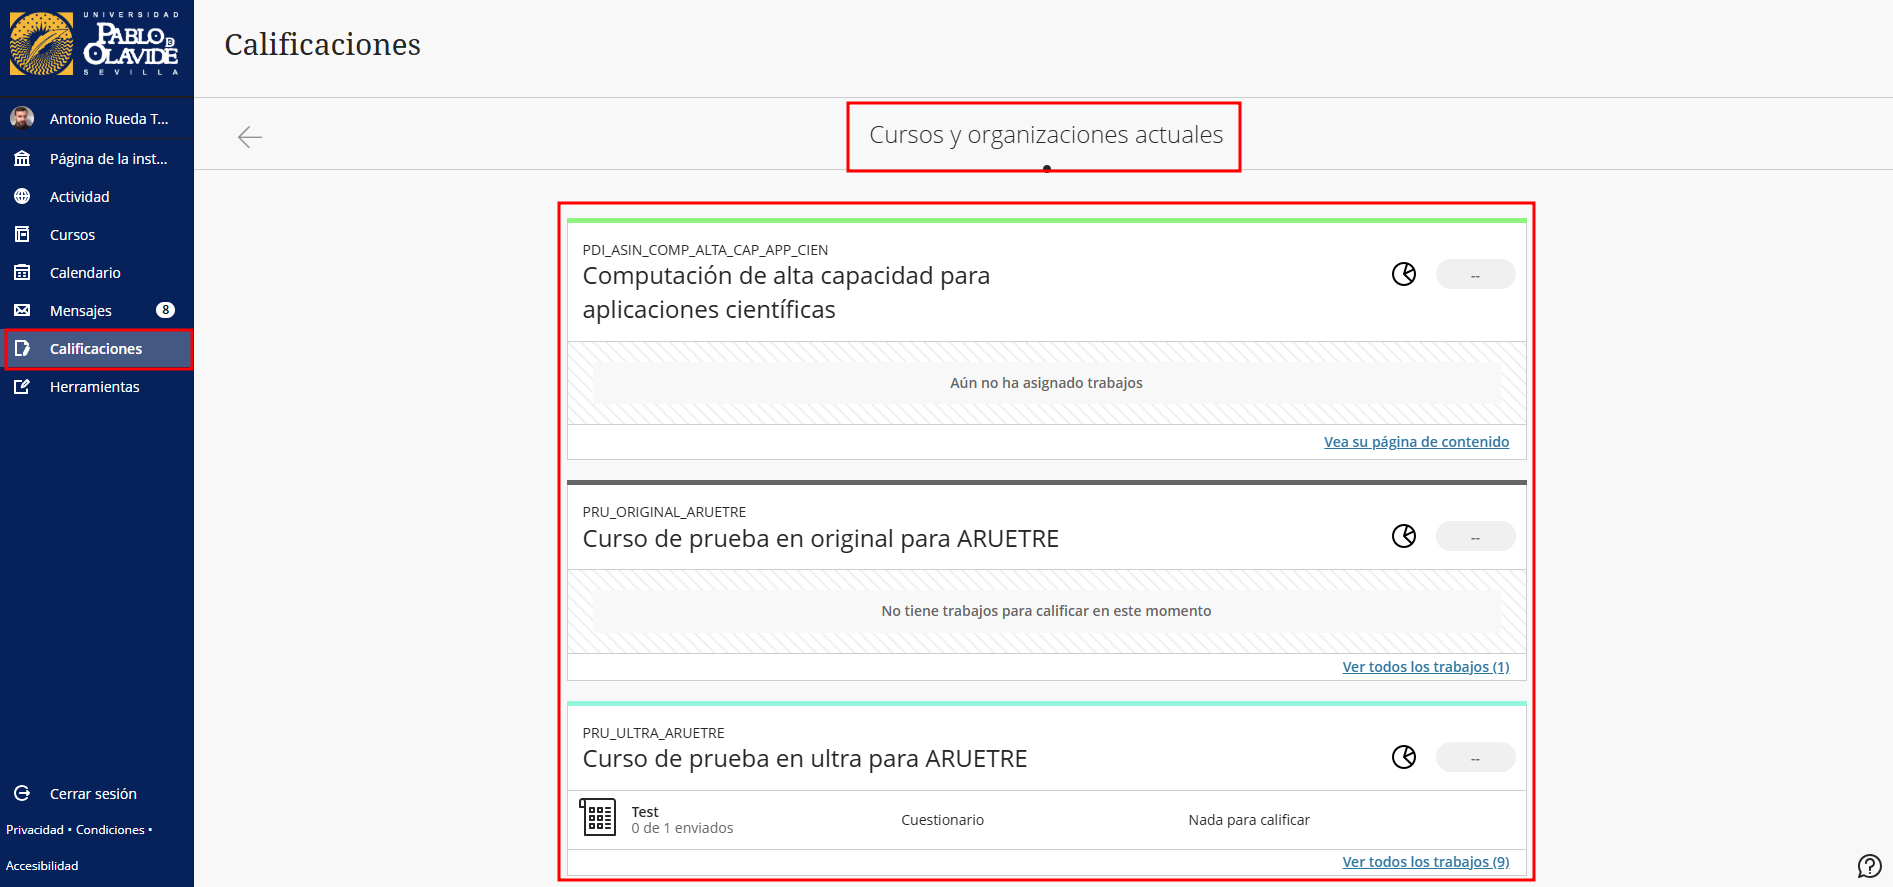
Task: Open the Calendario page
Action: (x=85, y=273)
